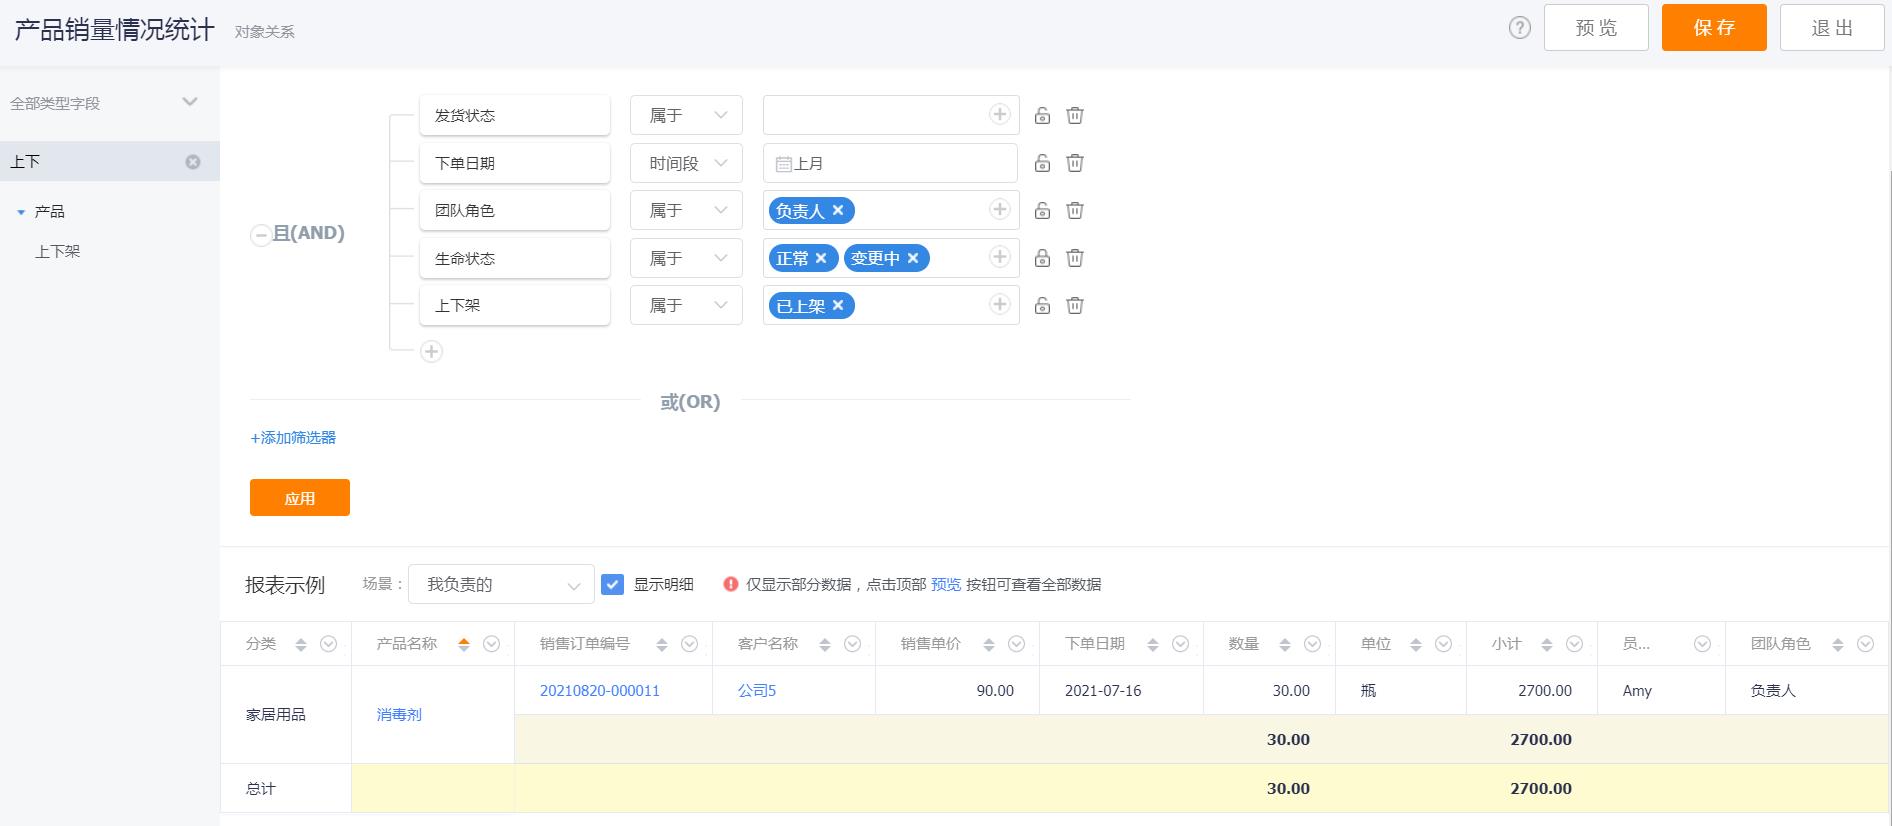Sort by 下单日期 column
This screenshot has width=1892, height=826.
click(x=1152, y=645)
